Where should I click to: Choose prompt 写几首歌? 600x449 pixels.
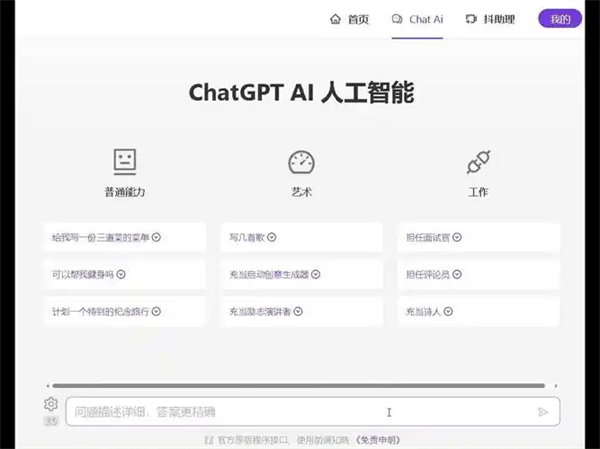point(302,237)
